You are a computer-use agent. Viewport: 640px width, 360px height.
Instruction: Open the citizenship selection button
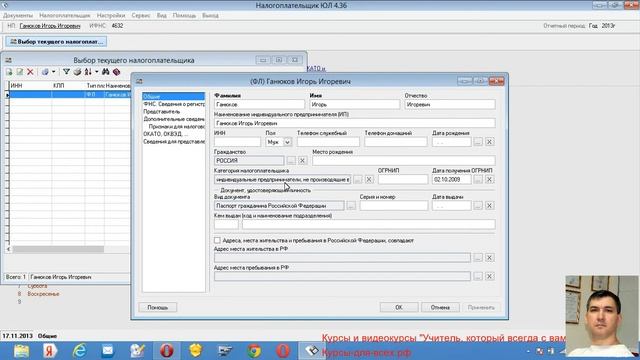[291, 160]
